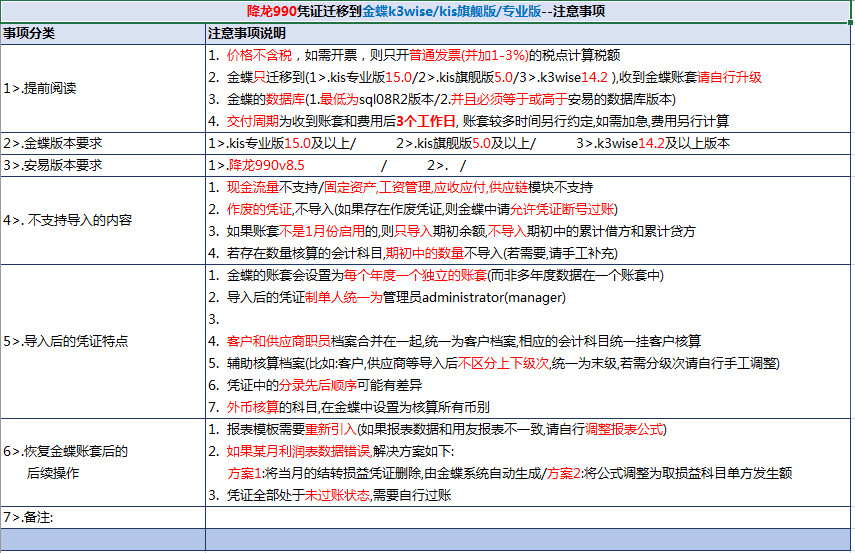
Task: Click the 1>.提前阅读 category cell
Action: click(103, 88)
